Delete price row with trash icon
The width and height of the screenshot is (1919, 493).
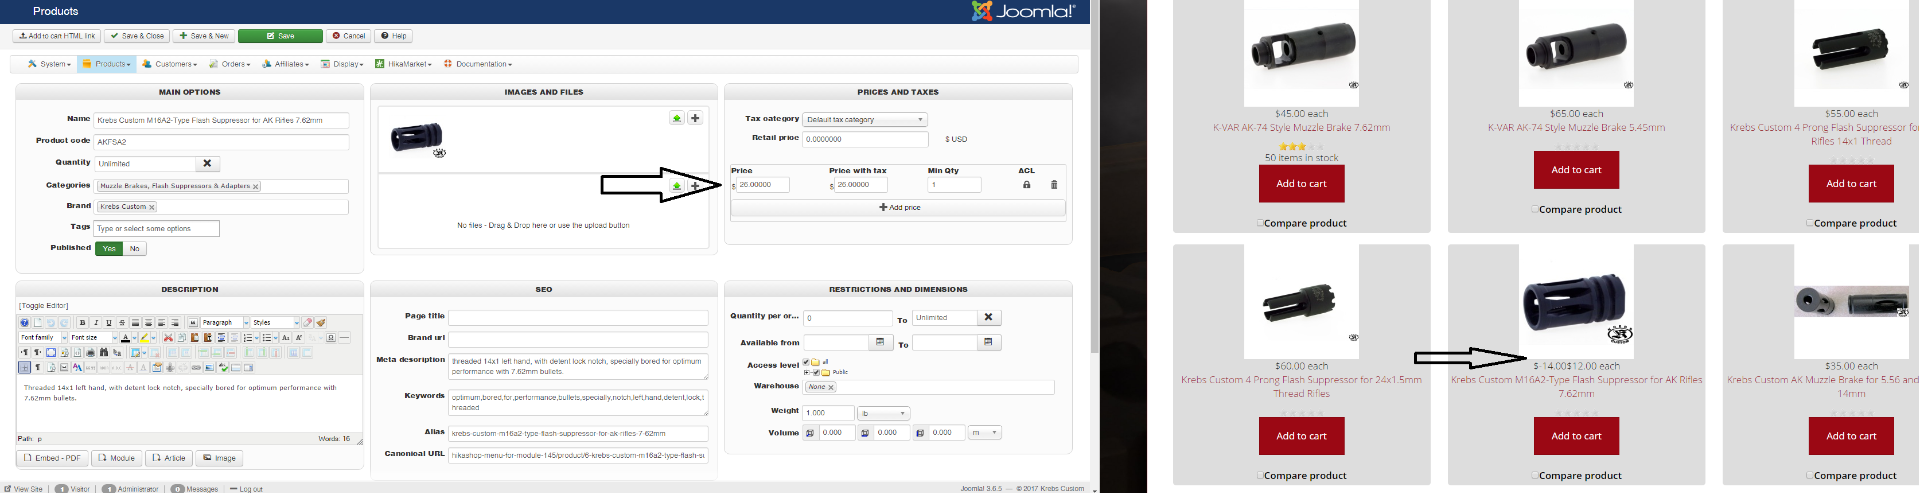click(1054, 185)
